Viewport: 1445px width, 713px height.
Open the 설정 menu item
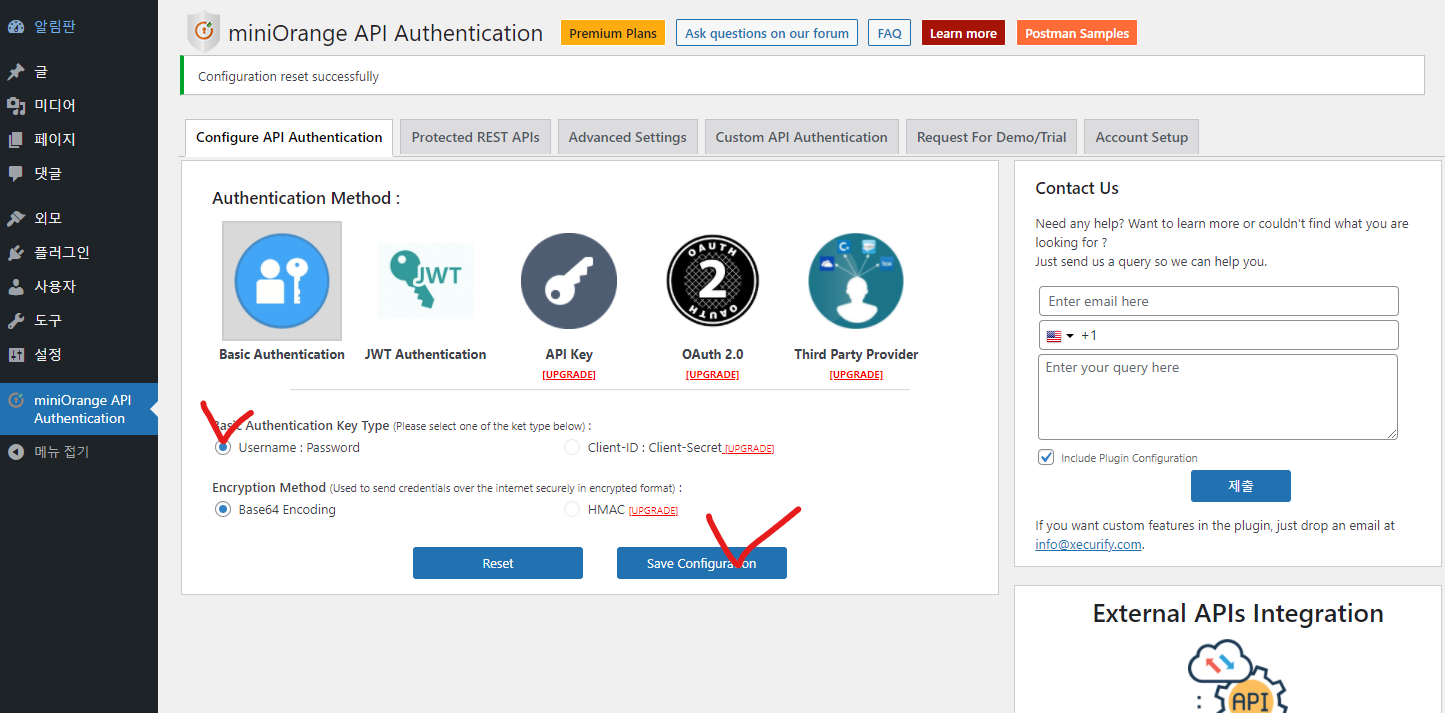pos(79,355)
